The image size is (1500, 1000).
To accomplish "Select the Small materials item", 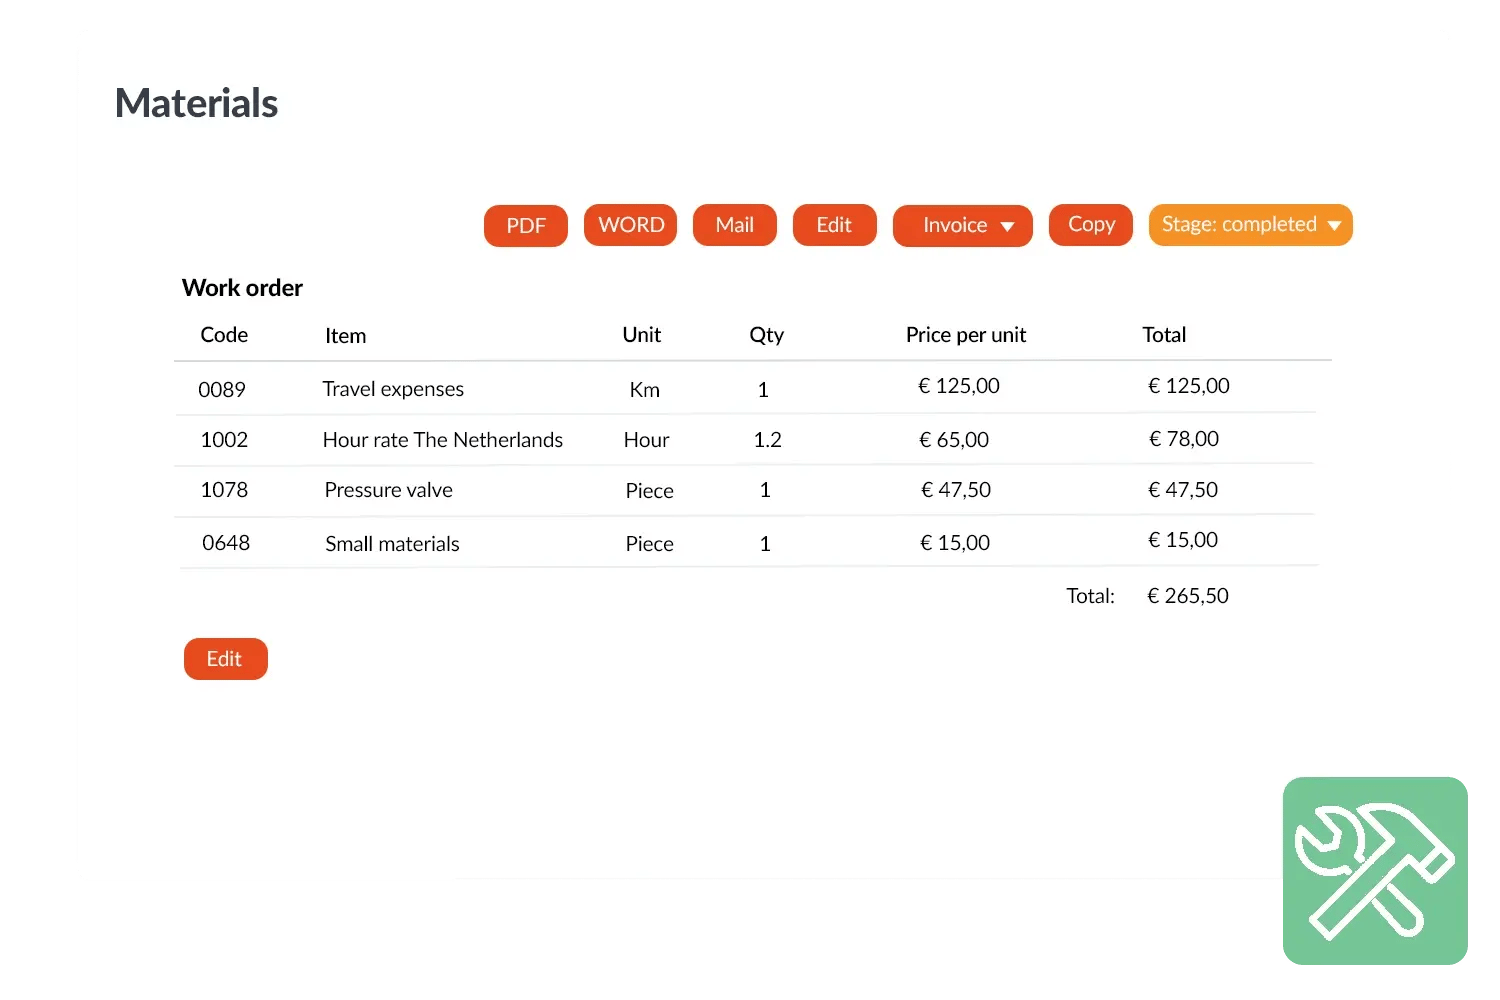I will pyautogui.click(x=392, y=544).
